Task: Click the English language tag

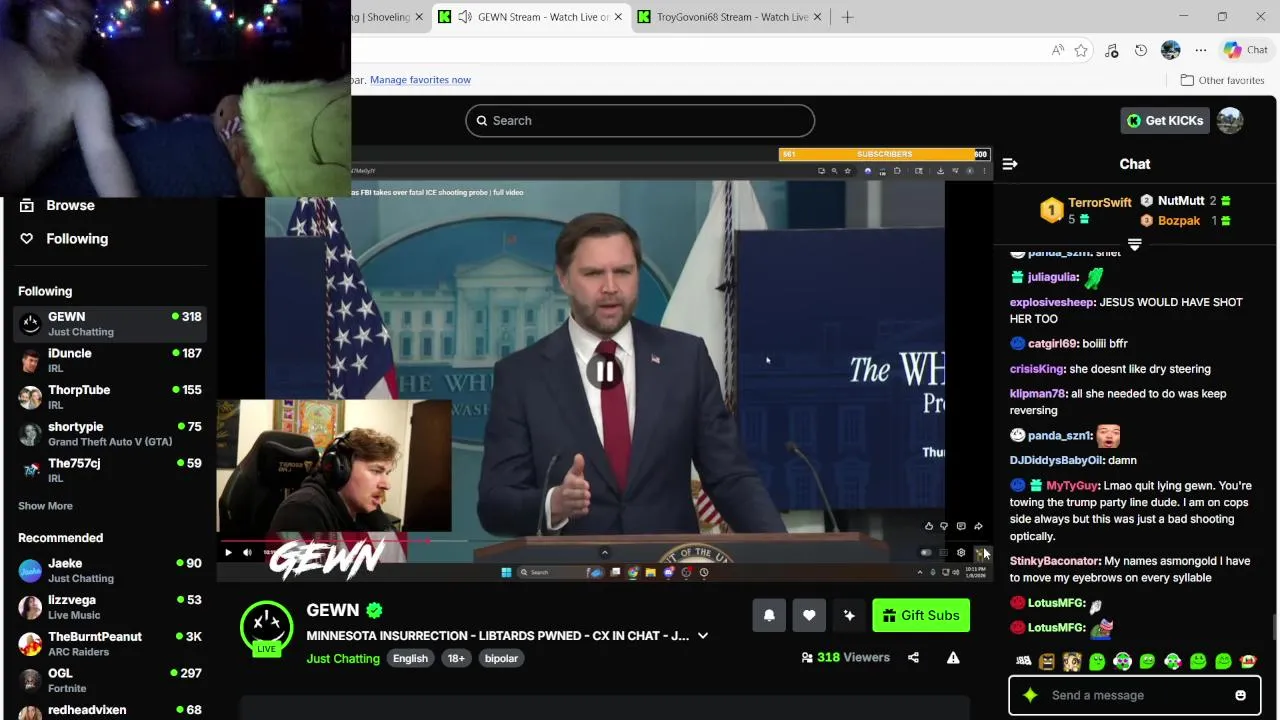Action: [x=410, y=658]
